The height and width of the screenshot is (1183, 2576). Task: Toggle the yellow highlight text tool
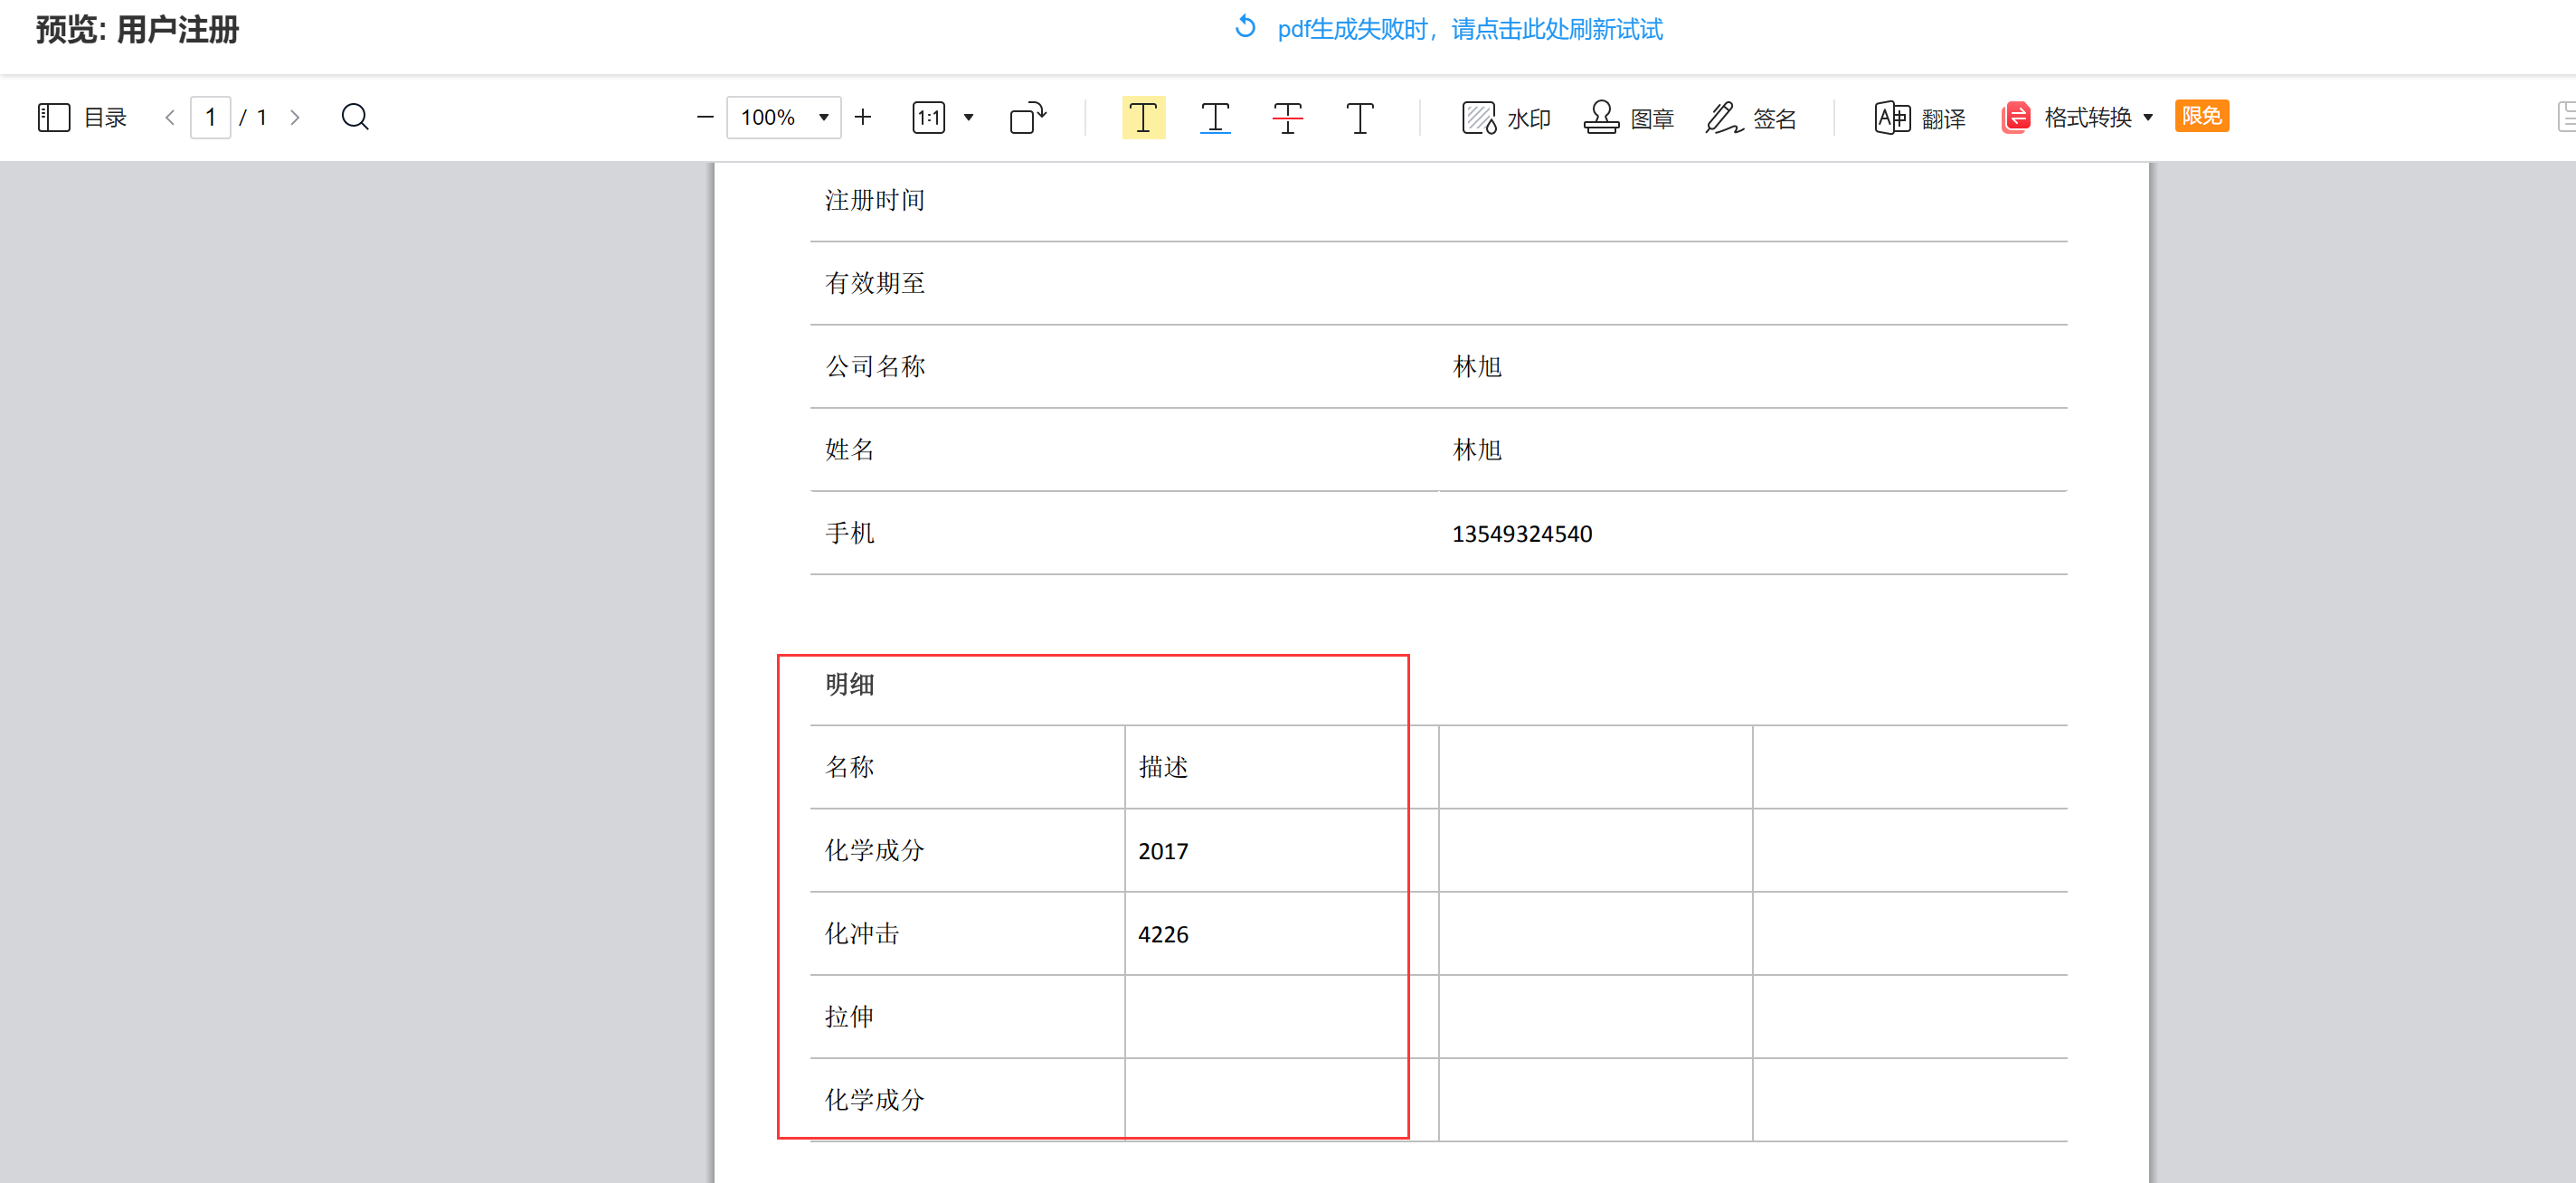[x=1143, y=117]
